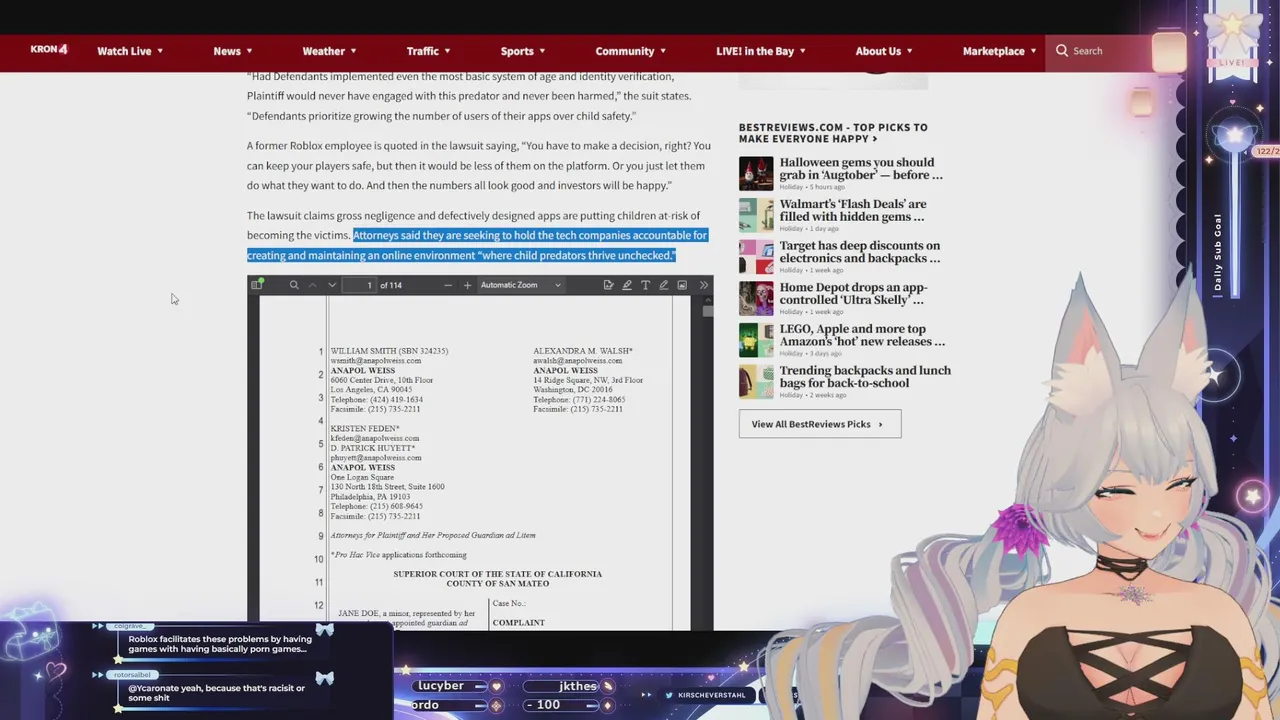Zoom in the PDF document

point(467,285)
